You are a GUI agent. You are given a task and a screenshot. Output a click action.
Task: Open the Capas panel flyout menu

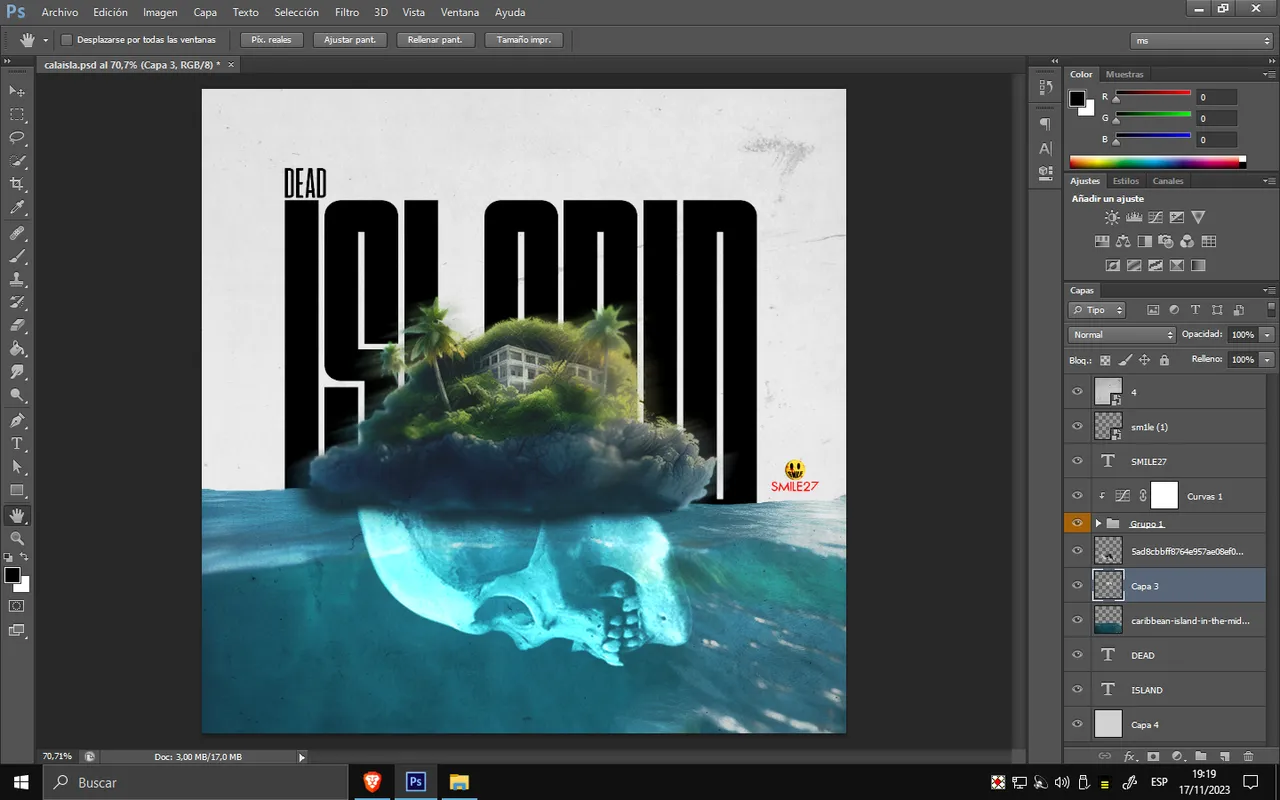point(1270,290)
